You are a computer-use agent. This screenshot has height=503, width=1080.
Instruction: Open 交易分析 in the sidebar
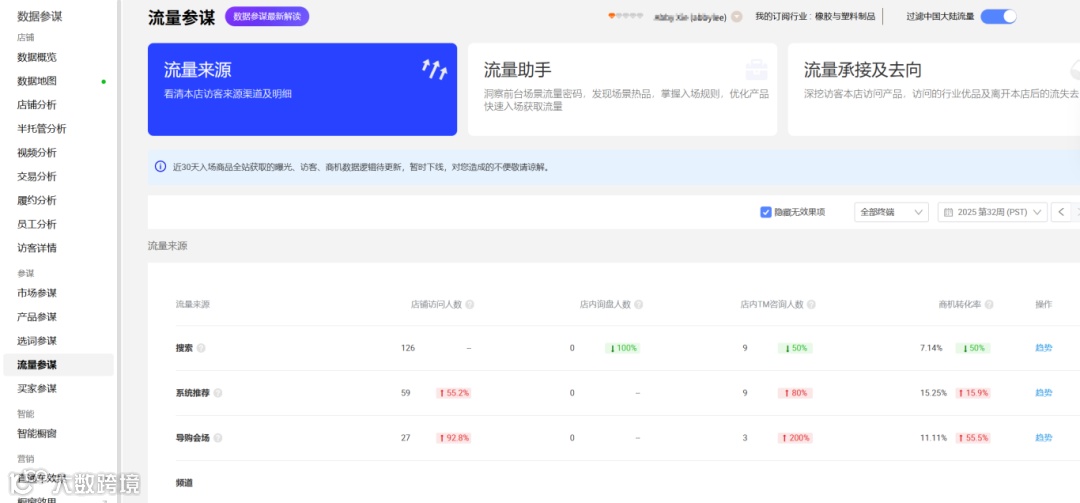coord(37,176)
